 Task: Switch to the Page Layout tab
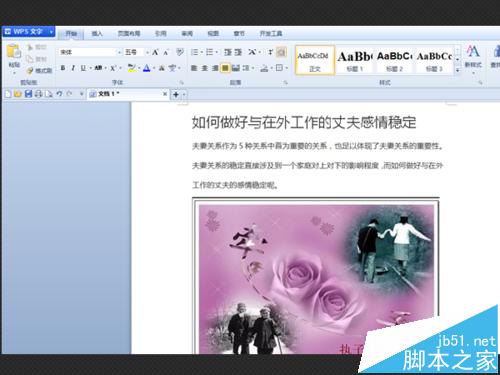[129, 33]
